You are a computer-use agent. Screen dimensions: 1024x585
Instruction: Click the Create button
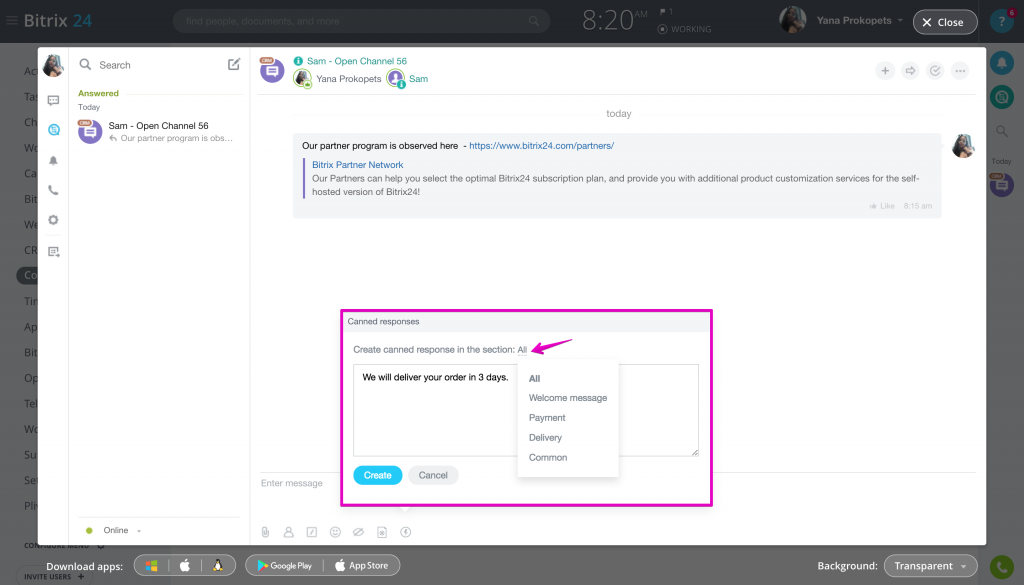click(x=377, y=475)
